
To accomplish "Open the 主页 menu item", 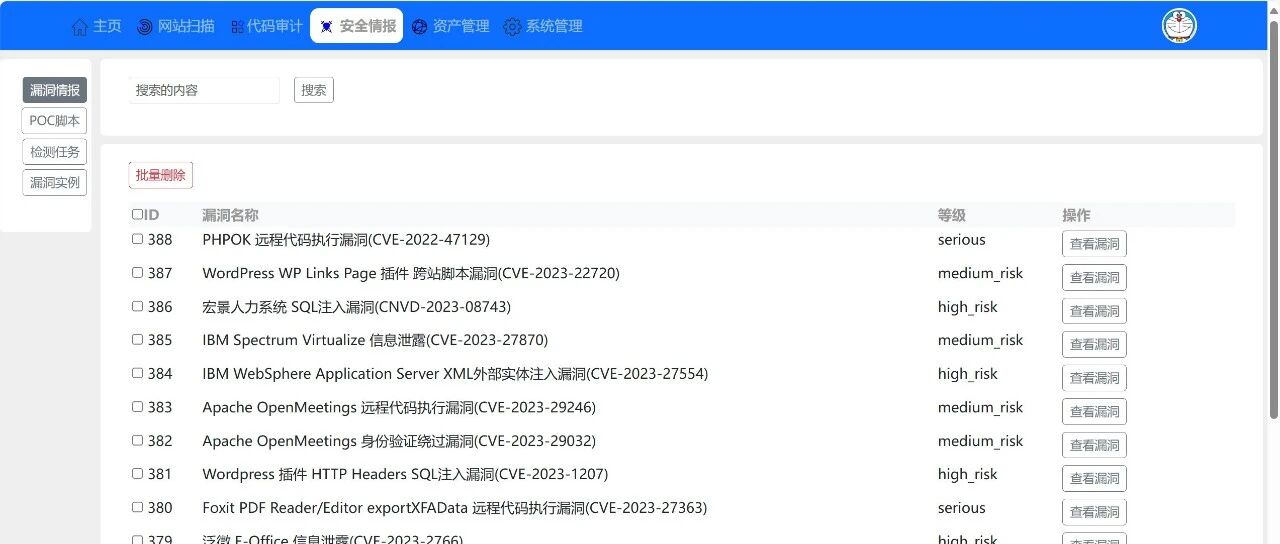I will coord(96,26).
